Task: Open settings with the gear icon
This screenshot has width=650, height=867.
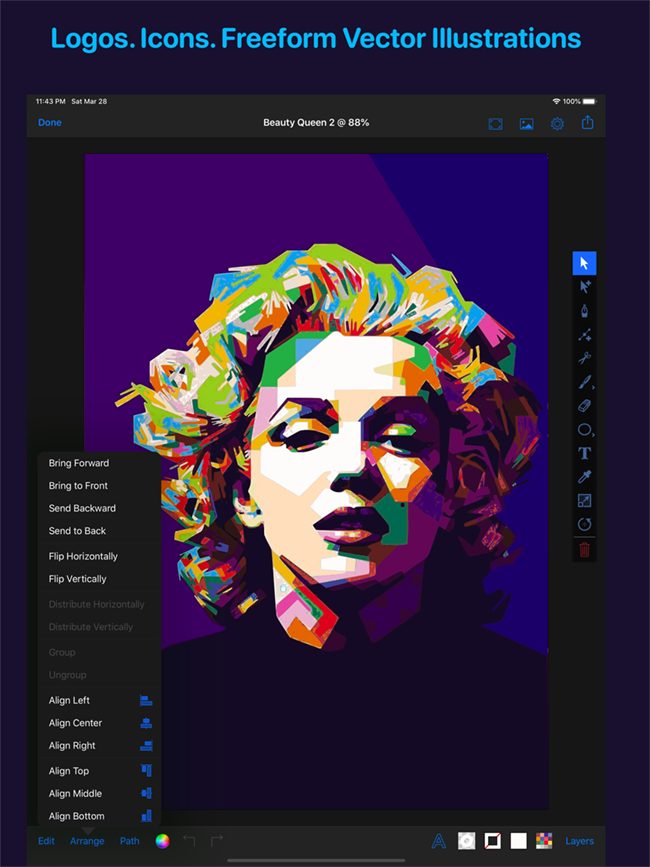Action: [557, 123]
